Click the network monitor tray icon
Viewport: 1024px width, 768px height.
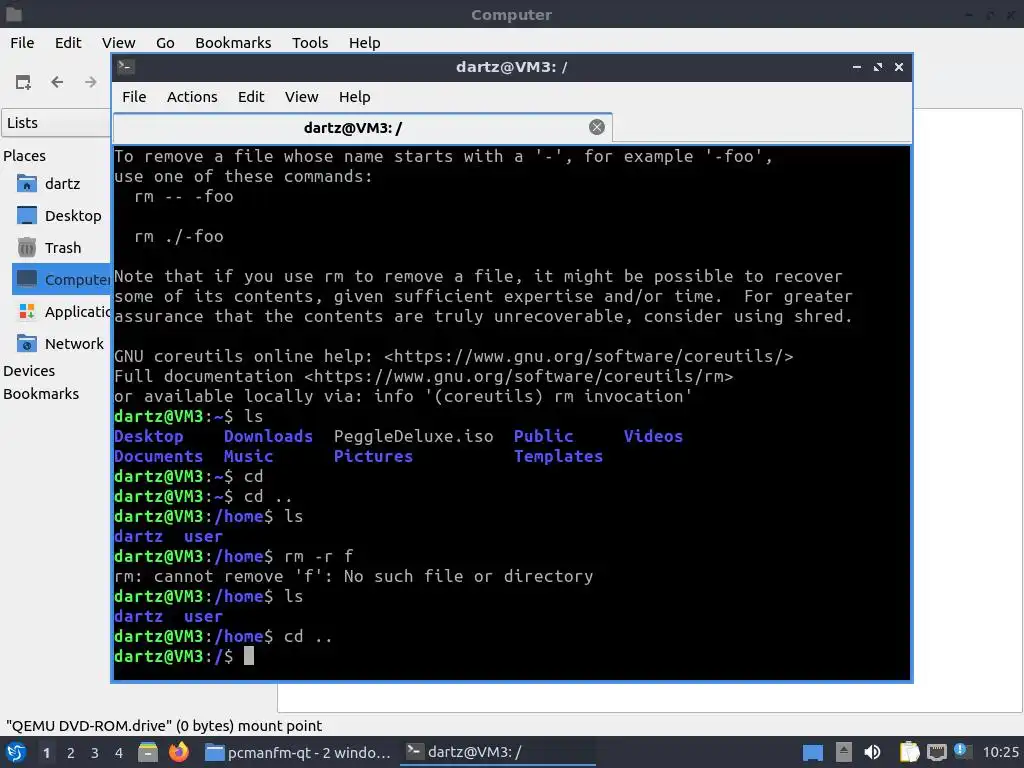click(936, 752)
